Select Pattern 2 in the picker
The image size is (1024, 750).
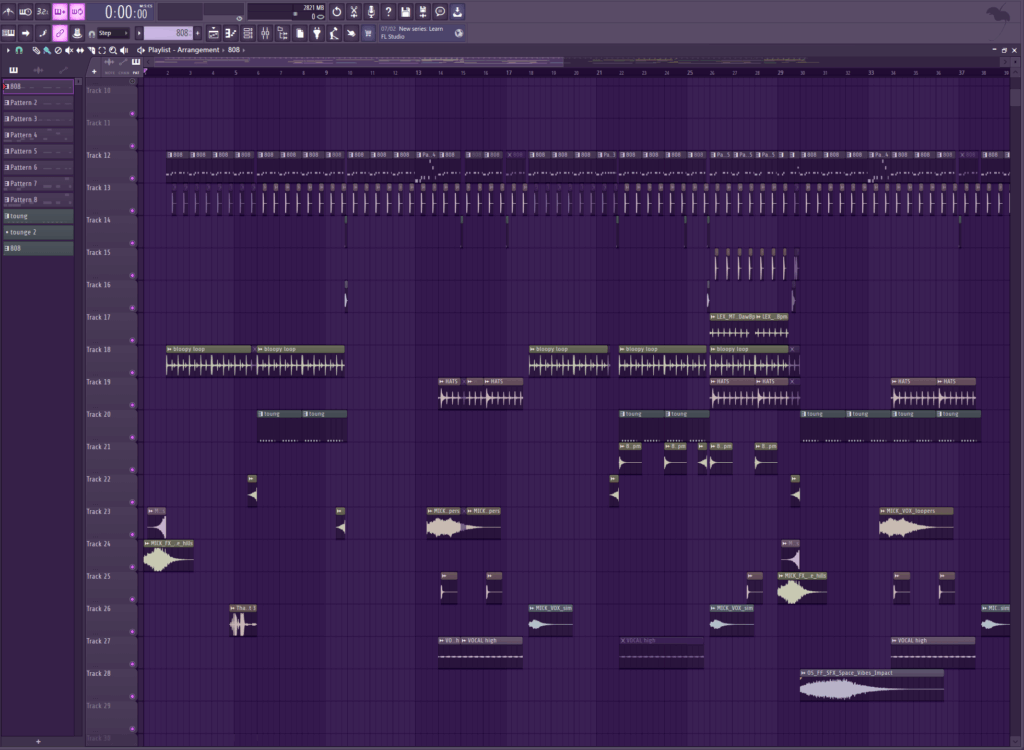point(39,103)
